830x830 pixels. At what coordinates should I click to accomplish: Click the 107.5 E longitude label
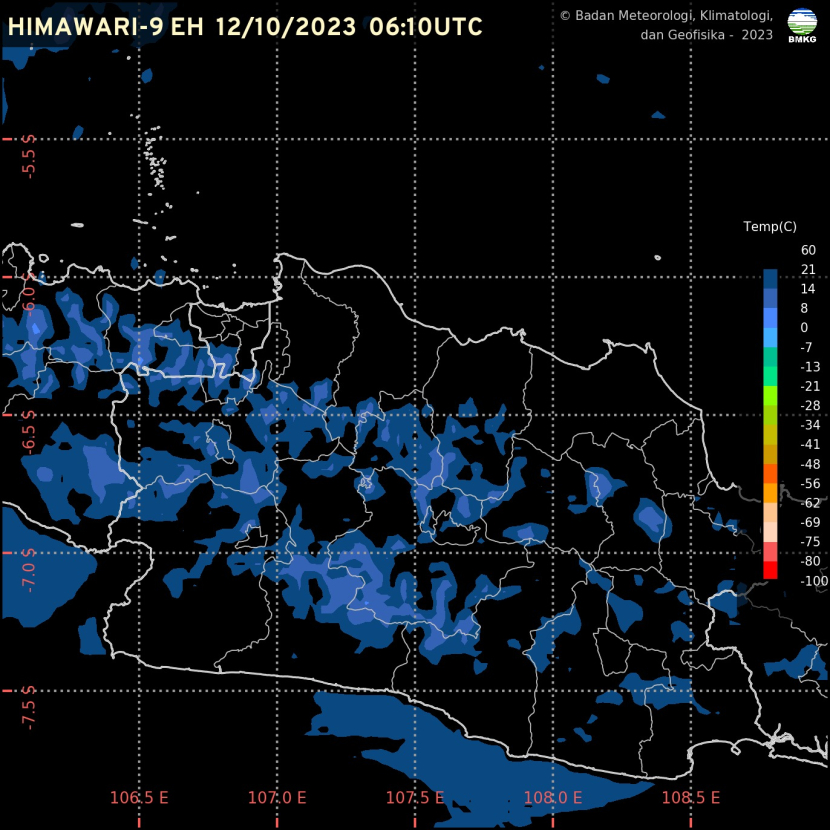[415, 798]
